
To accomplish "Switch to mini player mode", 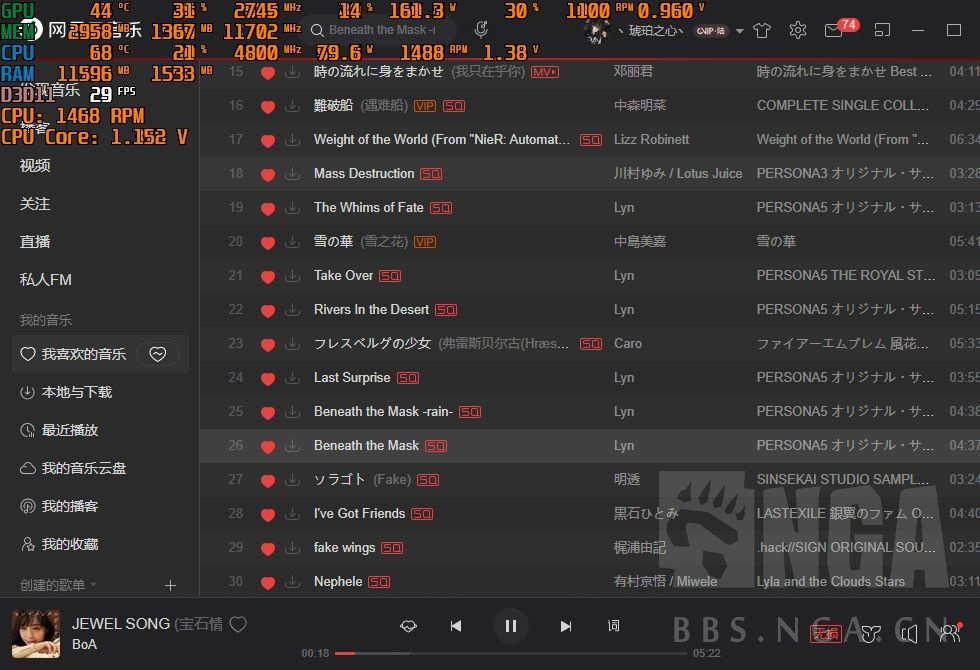I will [882, 30].
